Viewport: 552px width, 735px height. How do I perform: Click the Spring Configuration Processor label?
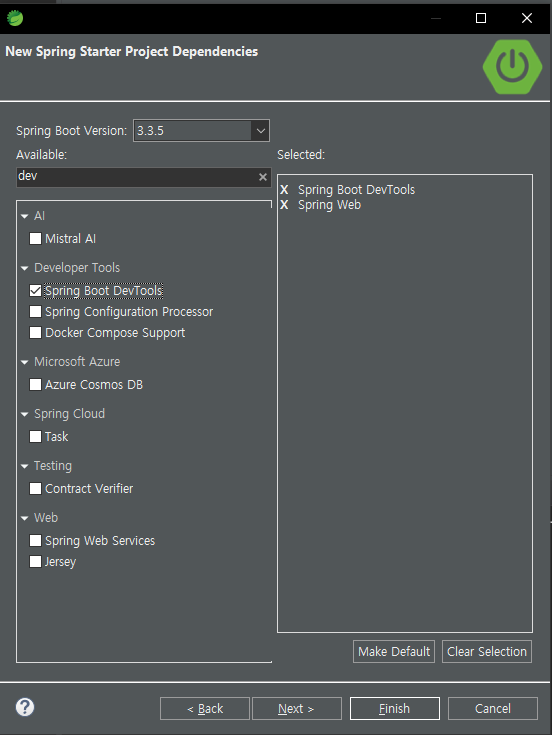click(x=129, y=312)
